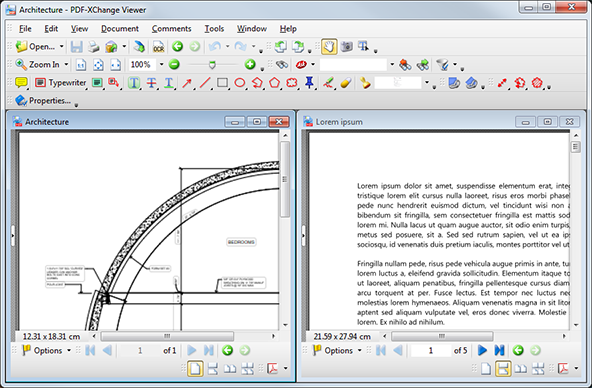Open the Comments menu

(171, 29)
